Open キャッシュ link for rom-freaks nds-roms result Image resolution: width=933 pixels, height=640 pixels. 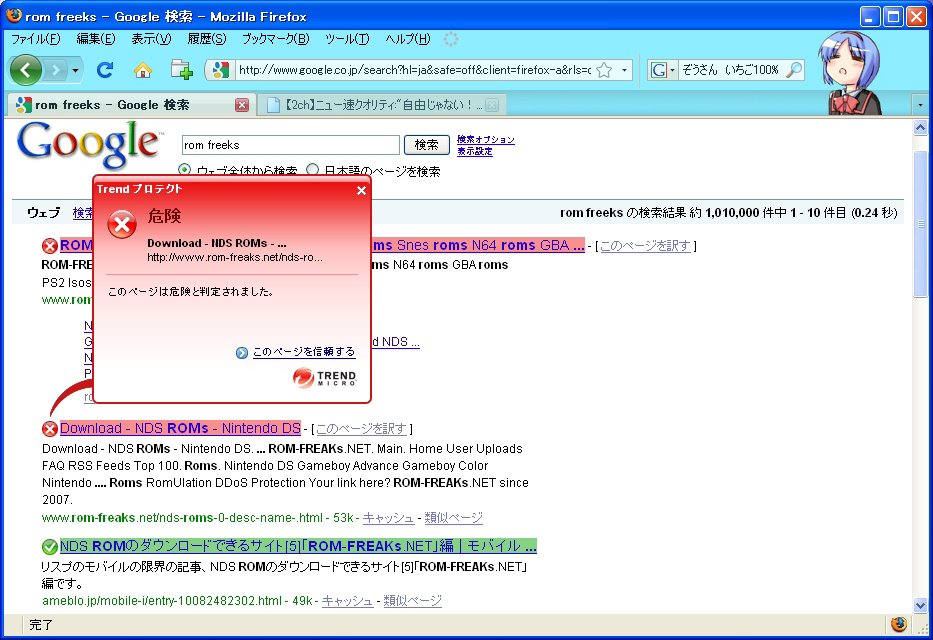tap(388, 517)
